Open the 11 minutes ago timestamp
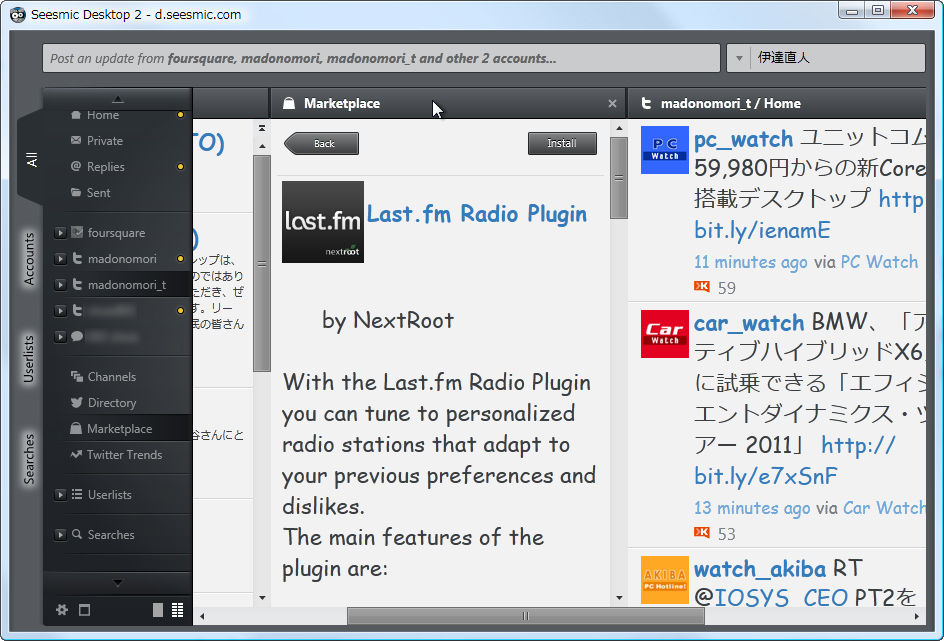The image size is (944, 641). coord(751,262)
